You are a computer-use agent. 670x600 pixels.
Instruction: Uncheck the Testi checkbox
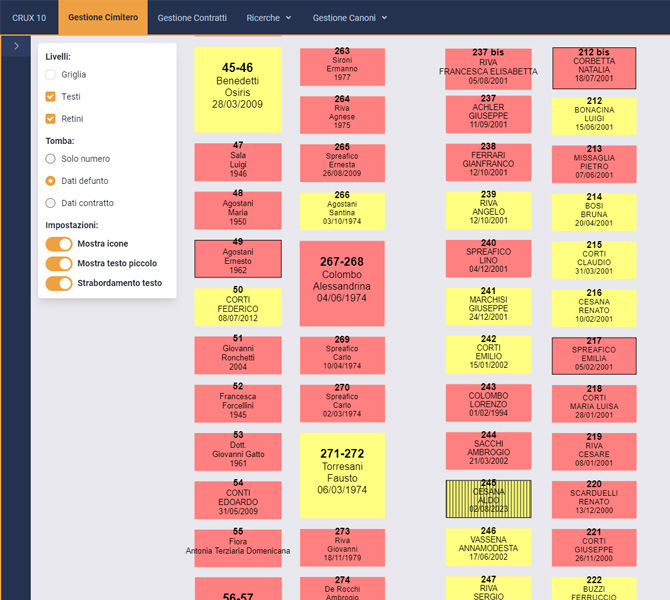[x=50, y=97]
